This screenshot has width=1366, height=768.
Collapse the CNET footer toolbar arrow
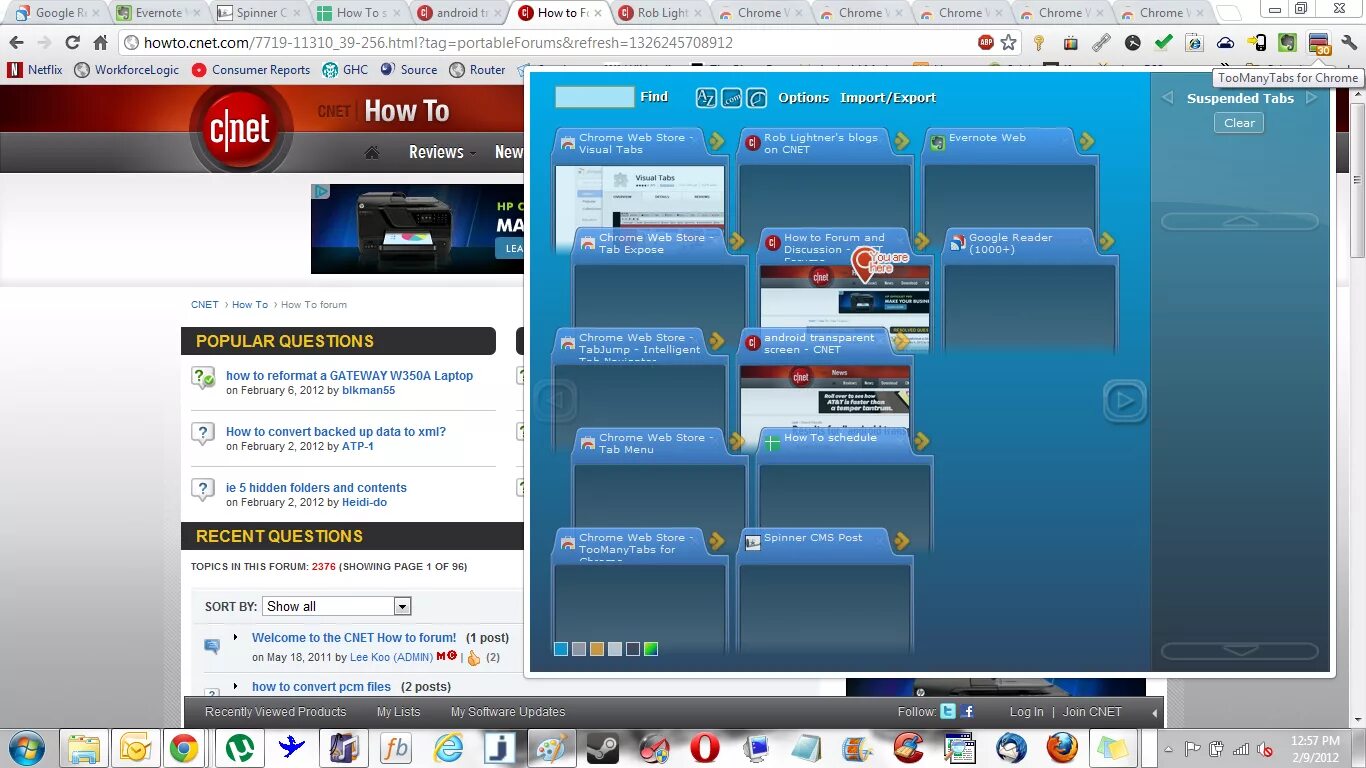[1155, 713]
